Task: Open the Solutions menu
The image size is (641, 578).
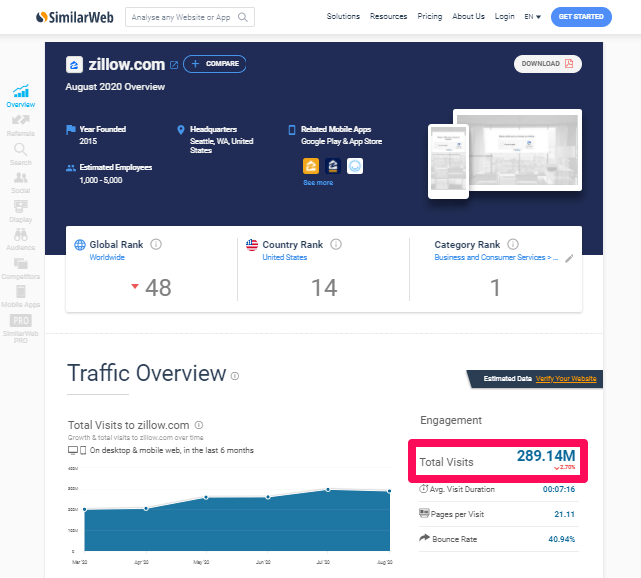Action: [343, 17]
